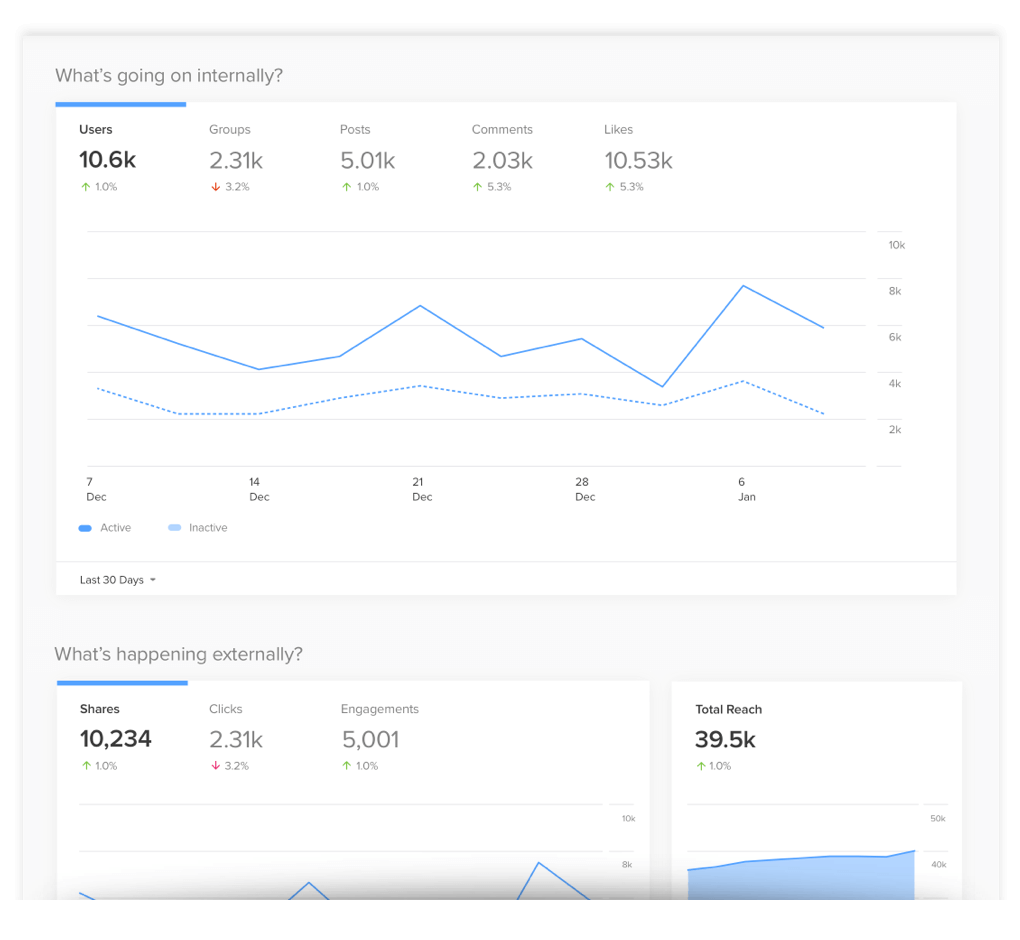The width and height of the screenshot is (1020, 940).
Task: Click the 5.01k Posts value
Action: [x=368, y=160]
